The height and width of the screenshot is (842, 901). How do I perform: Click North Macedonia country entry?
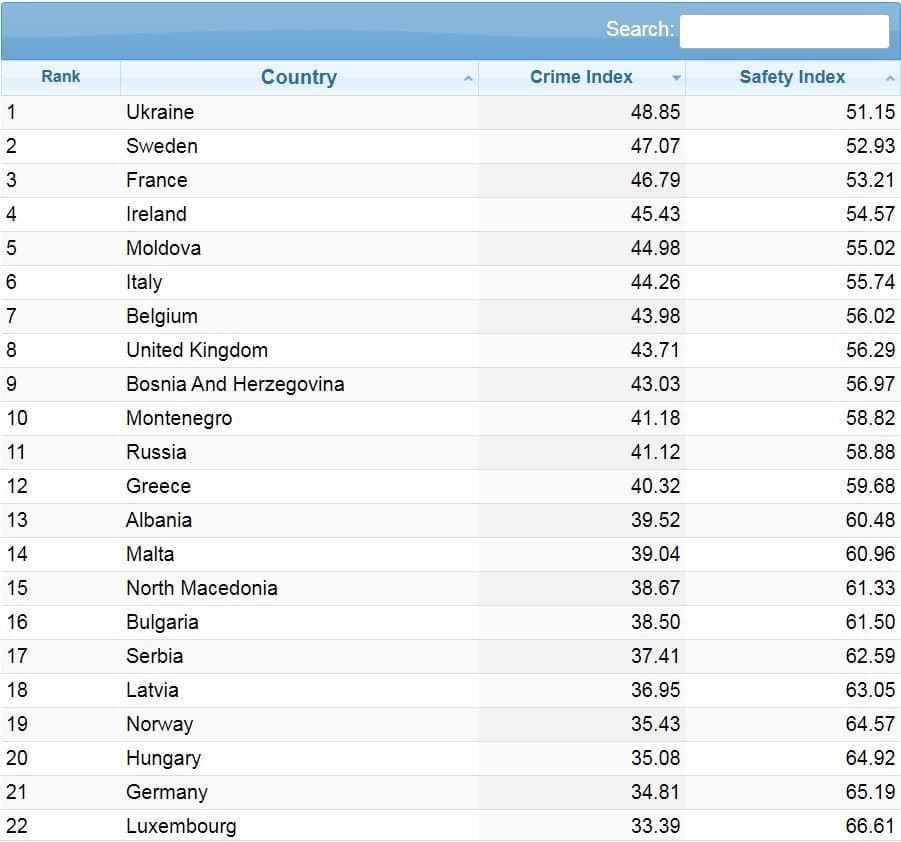click(x=202, y=588)
